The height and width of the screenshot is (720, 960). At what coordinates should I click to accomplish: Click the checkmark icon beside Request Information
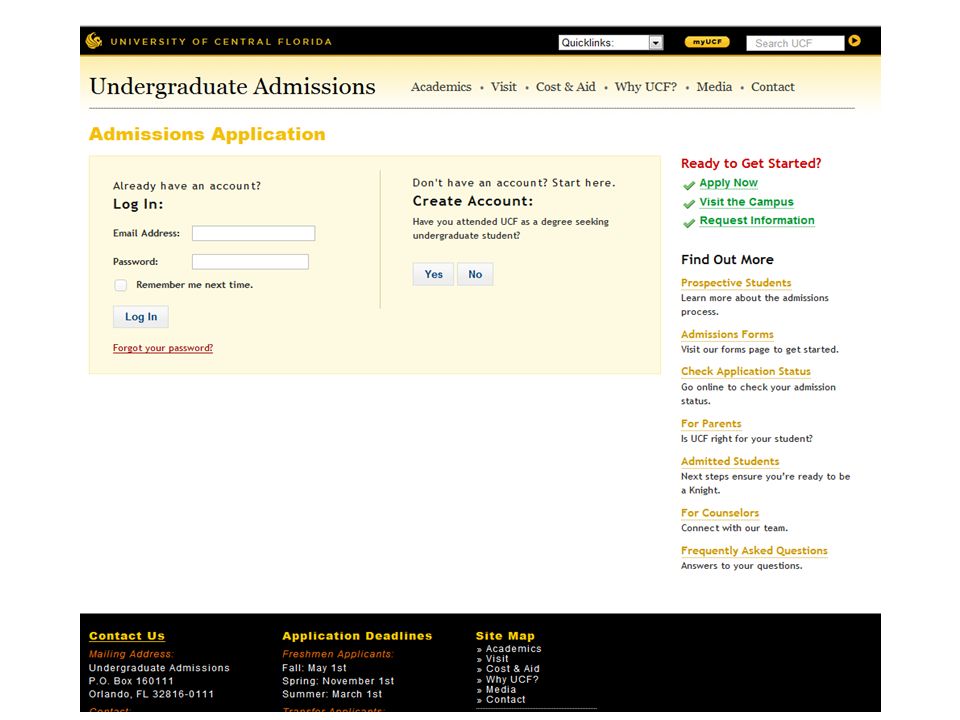click(689, 223)
